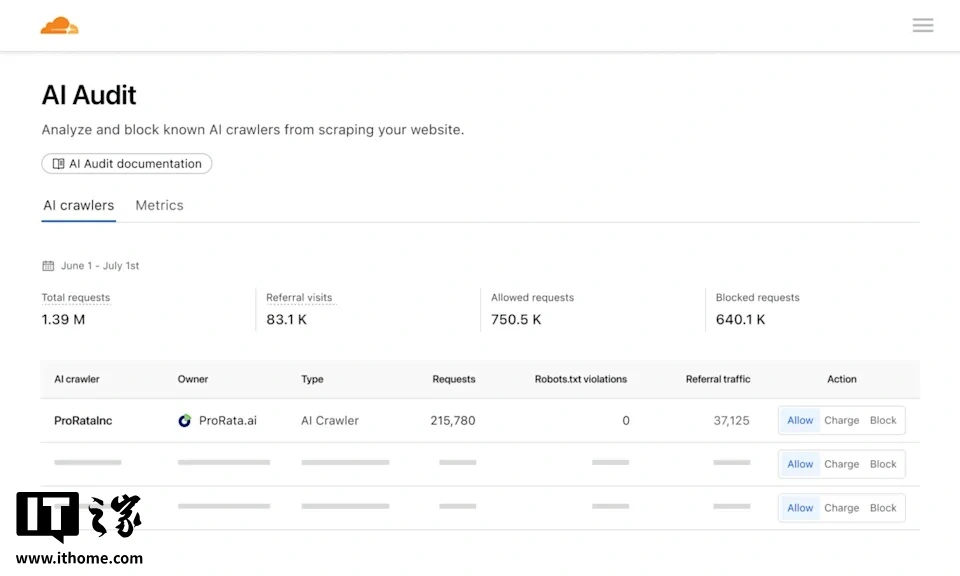This screenshot has height=576, width=960.
Task: Open the AI Audit documentation button
Action: click(x=127, y=164)
